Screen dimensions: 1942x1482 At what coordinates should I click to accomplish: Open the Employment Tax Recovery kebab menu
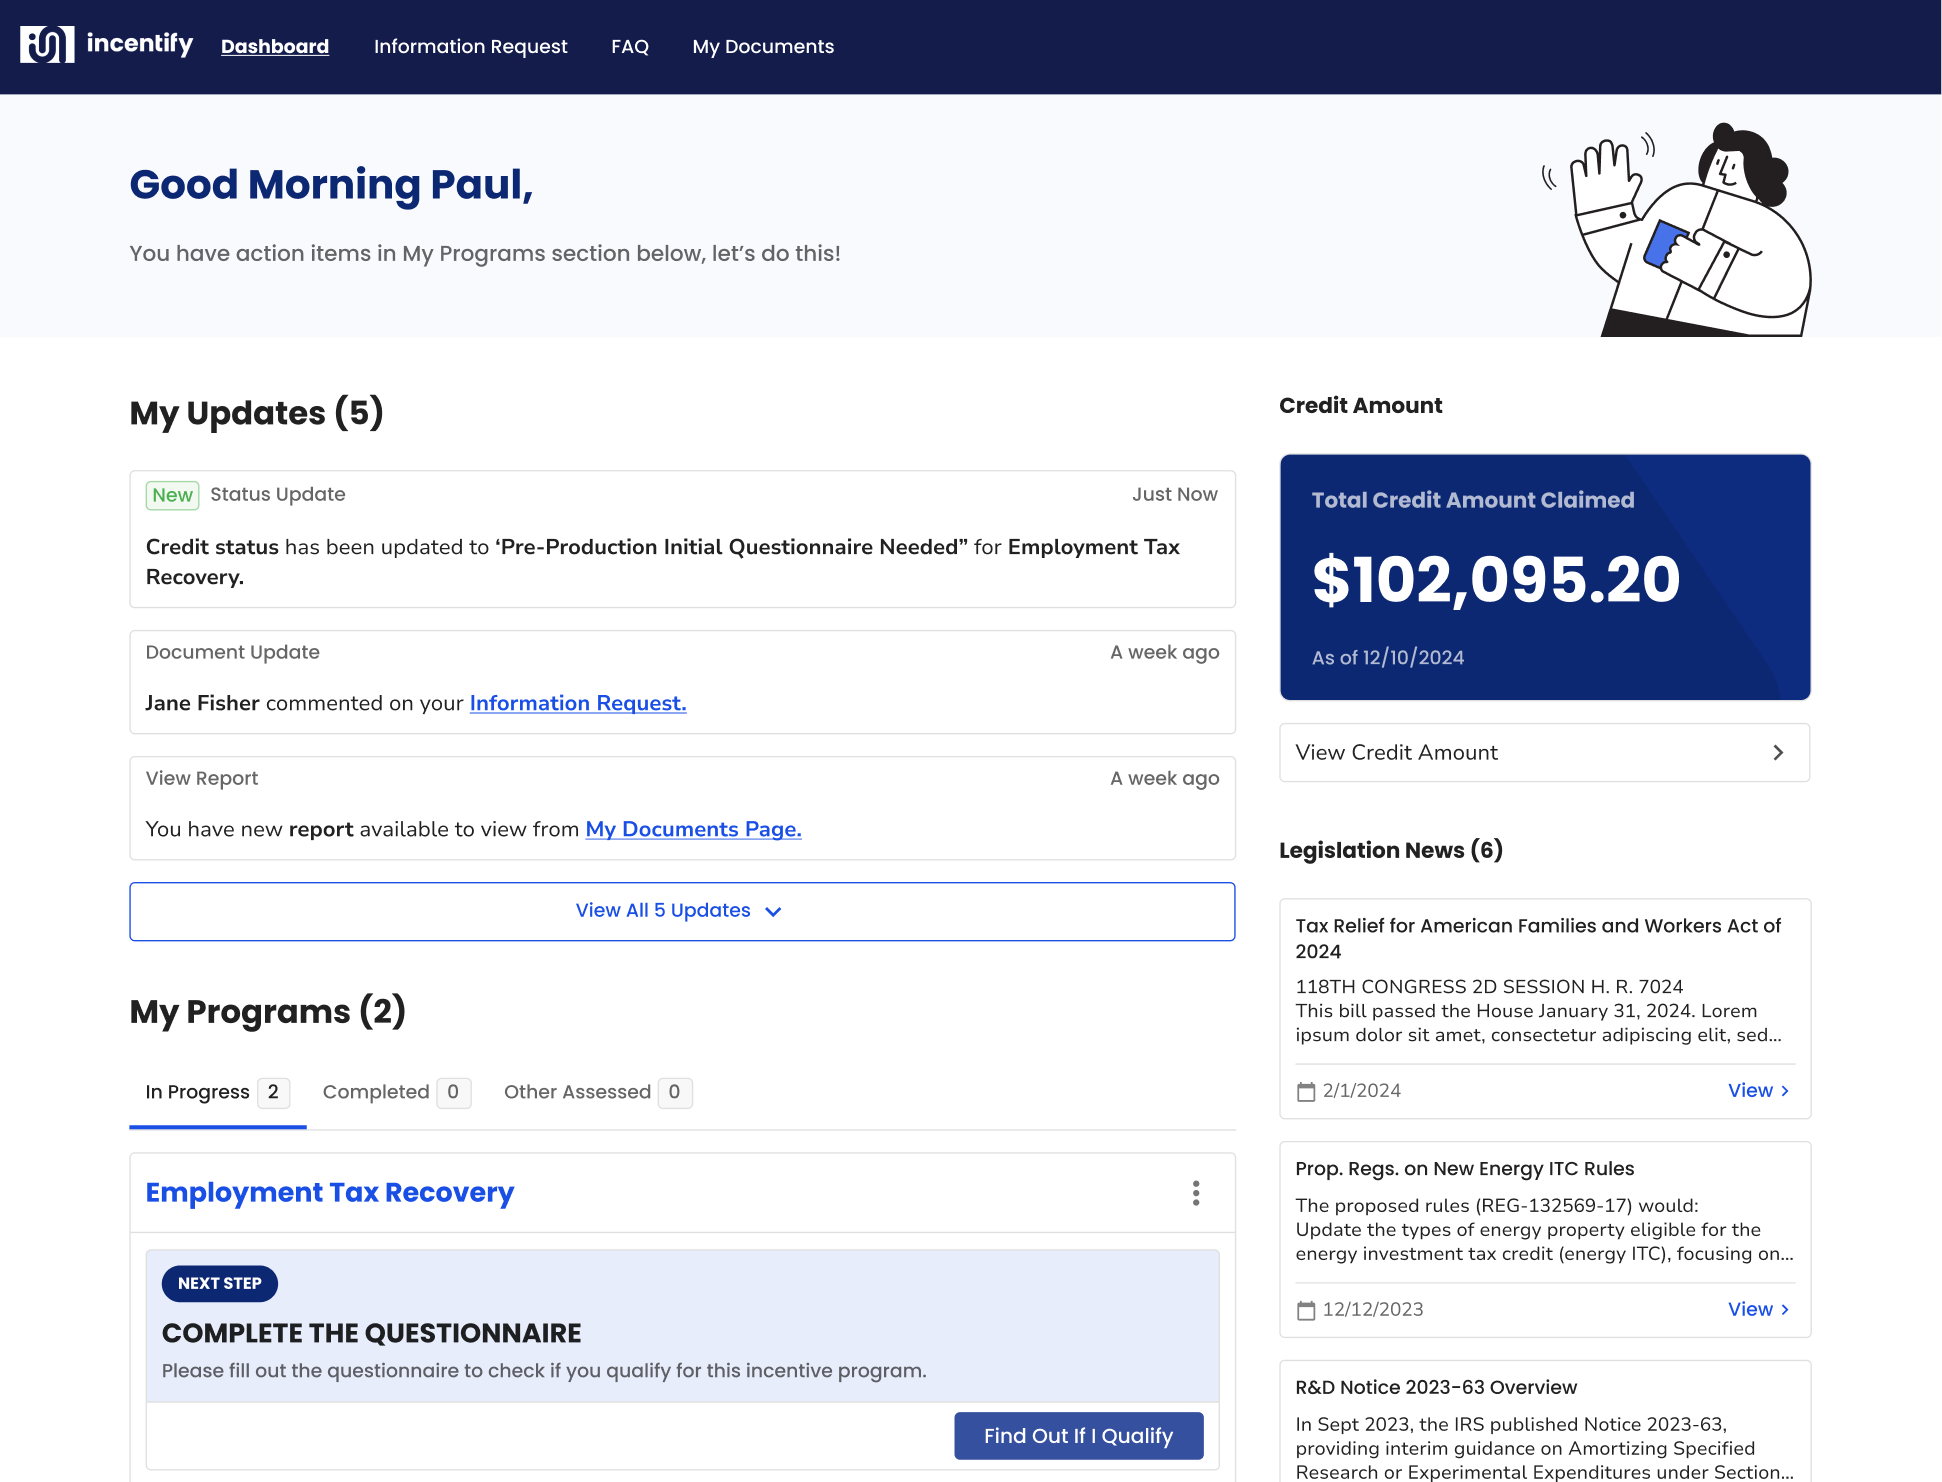click(1195, 1193)
